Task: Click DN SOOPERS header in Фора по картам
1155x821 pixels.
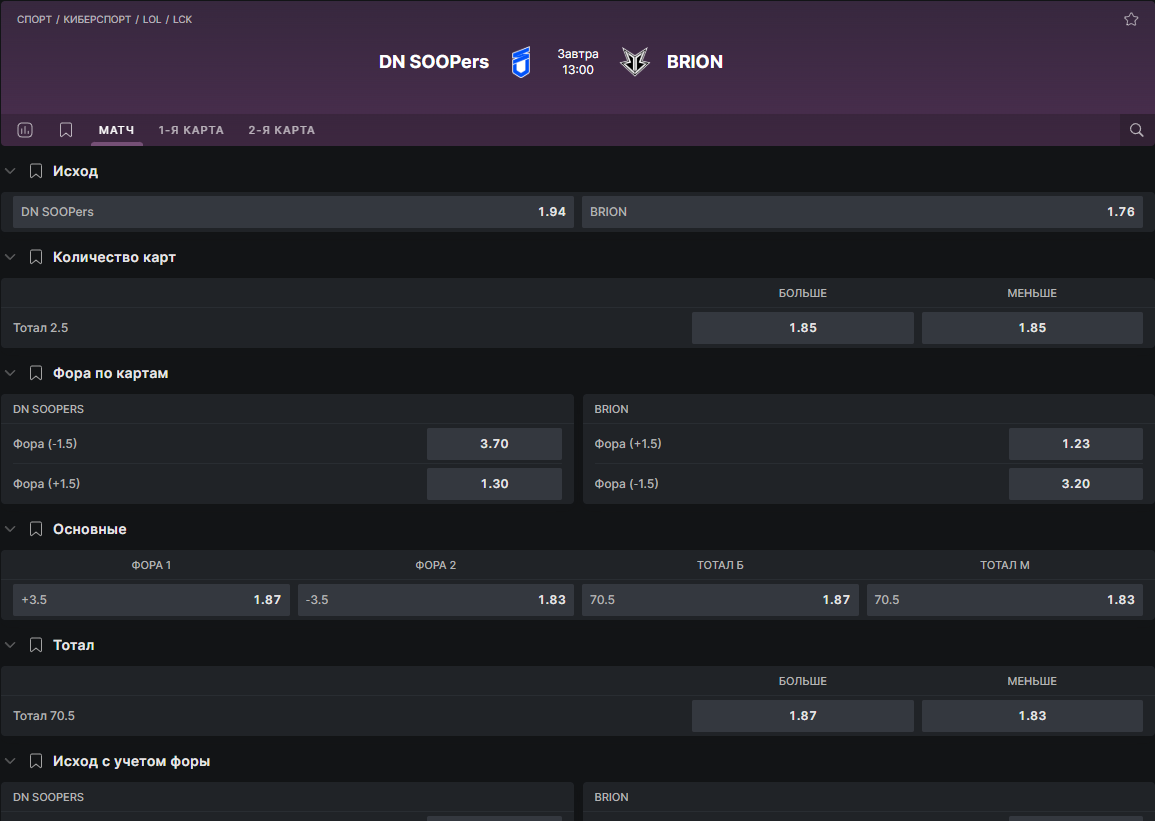Action: (49, 409)
